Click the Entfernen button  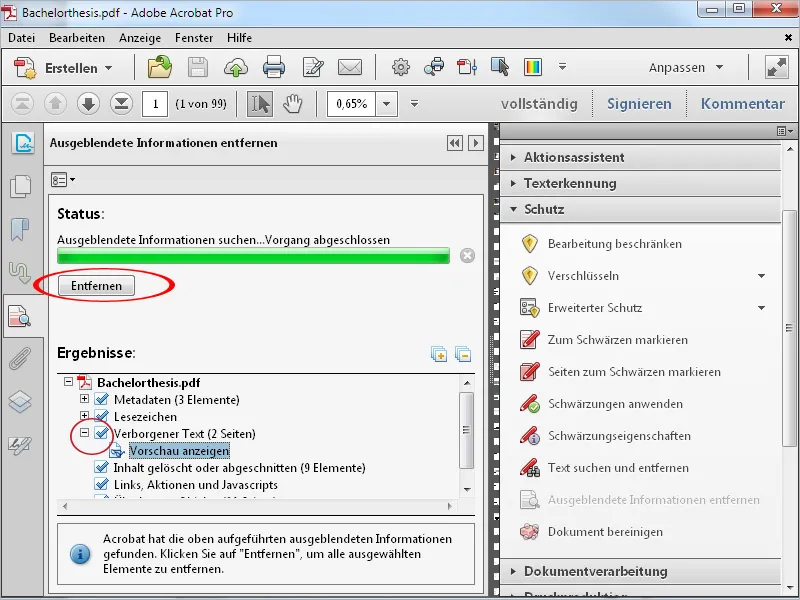[x=96, y=286]
